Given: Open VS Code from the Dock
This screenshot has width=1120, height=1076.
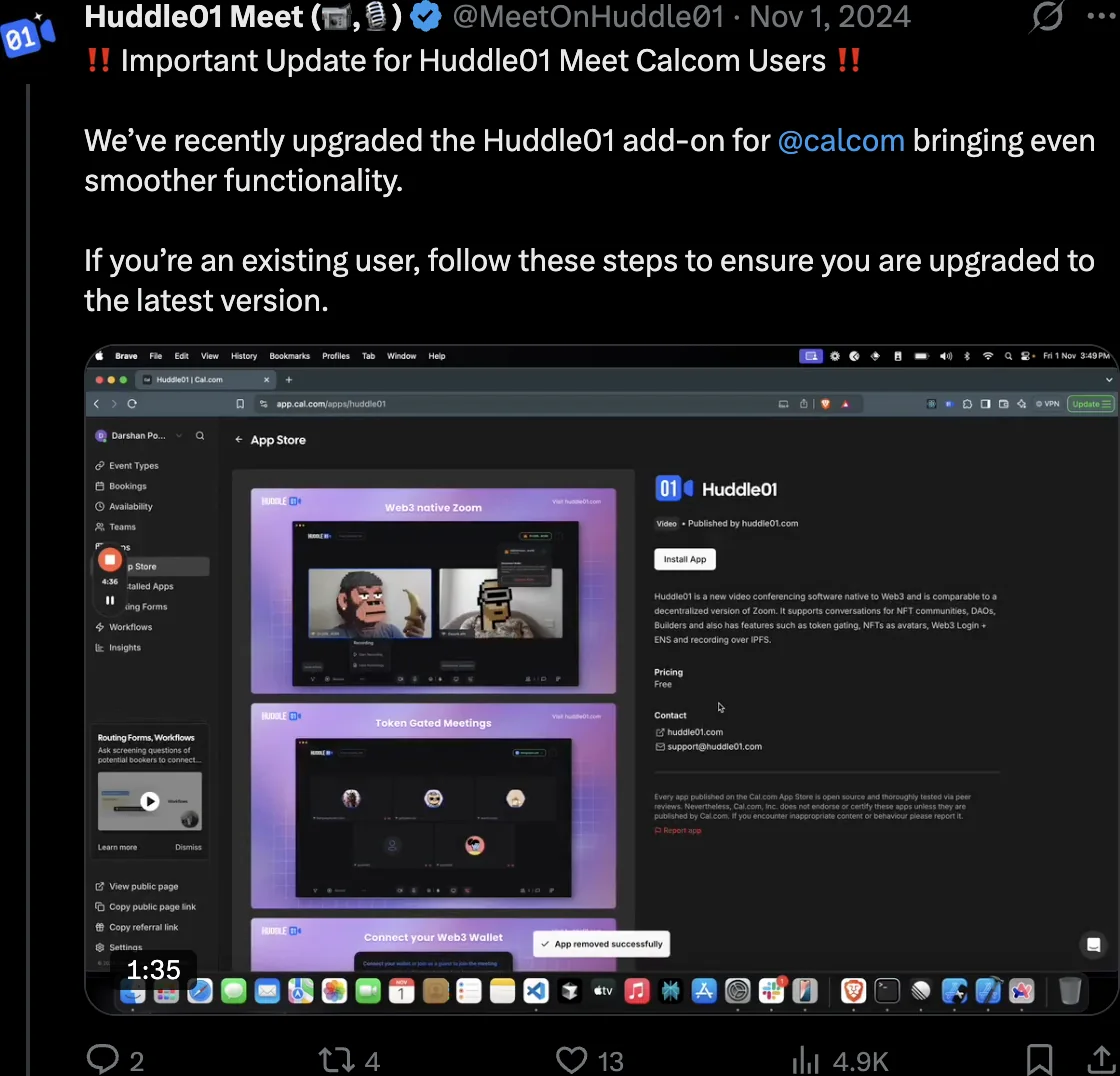Looking at the screenshot, I should click(x=536, y=991).
